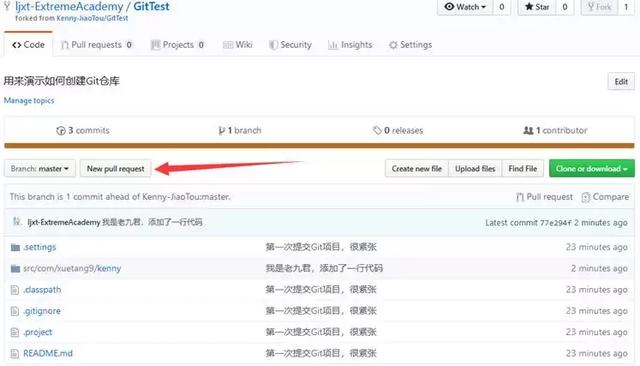The image size is (640, 366).
Task: Click the Star count 0
Action: pyautogui.click(x=565, y=7)
